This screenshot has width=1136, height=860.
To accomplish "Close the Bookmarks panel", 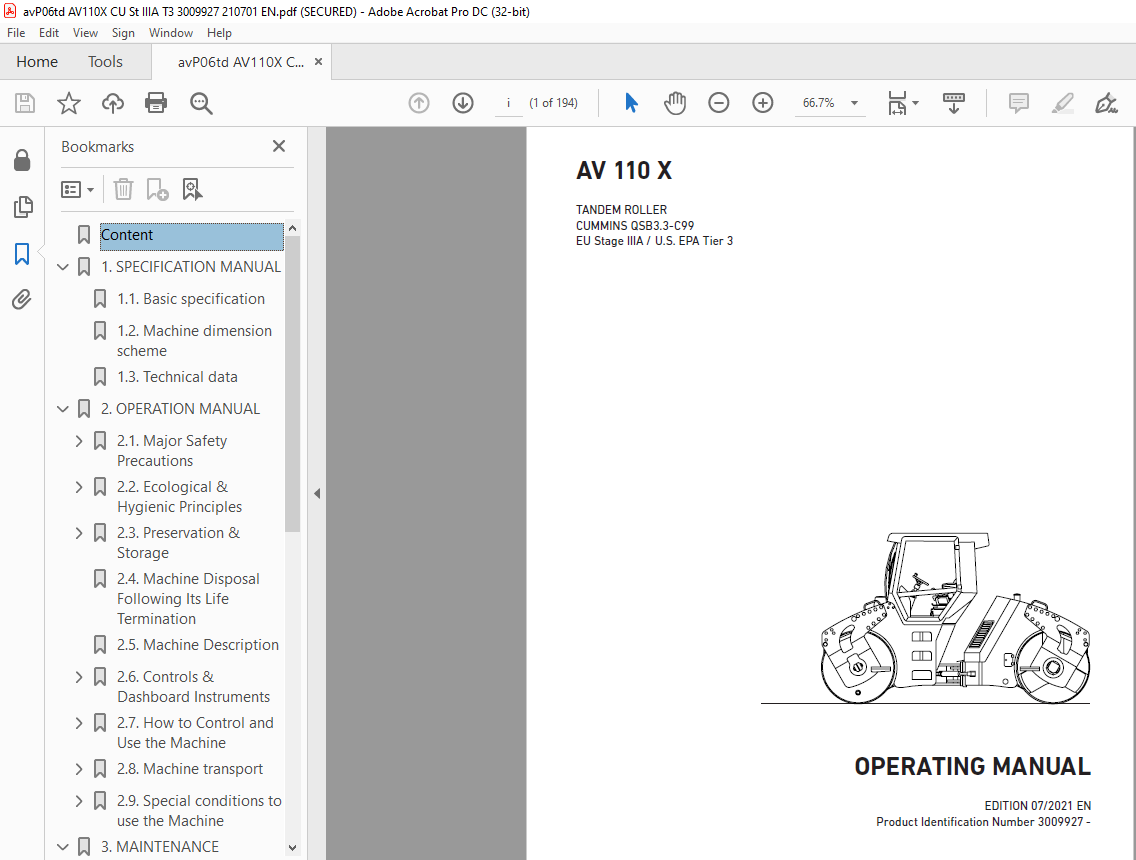I will click(279, 146).
